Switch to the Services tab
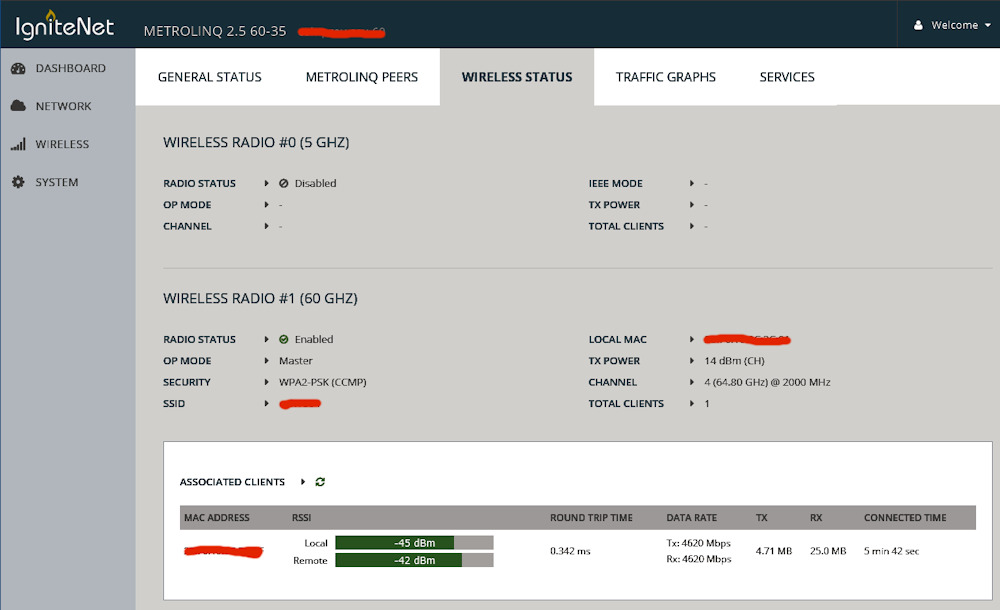The image size is (1000, 610). tap(787, 77)
